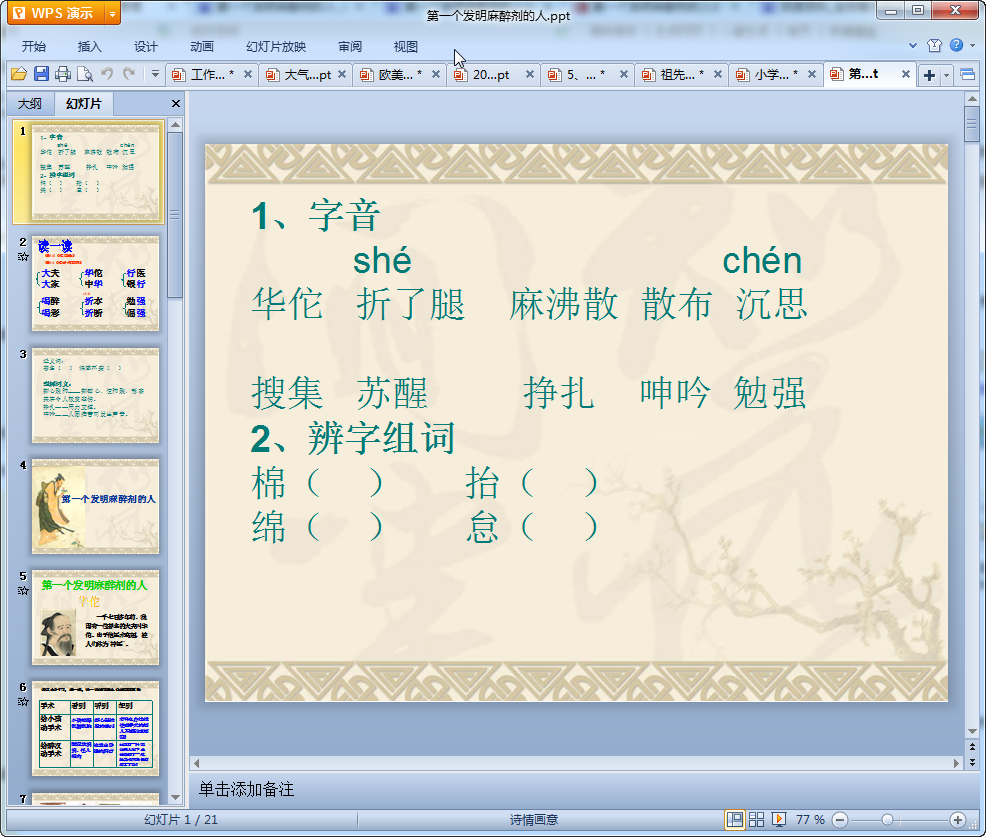Screen dimensions: 986x837
Task: Click the zoom in plus button
Action: (x=957, y=819)
